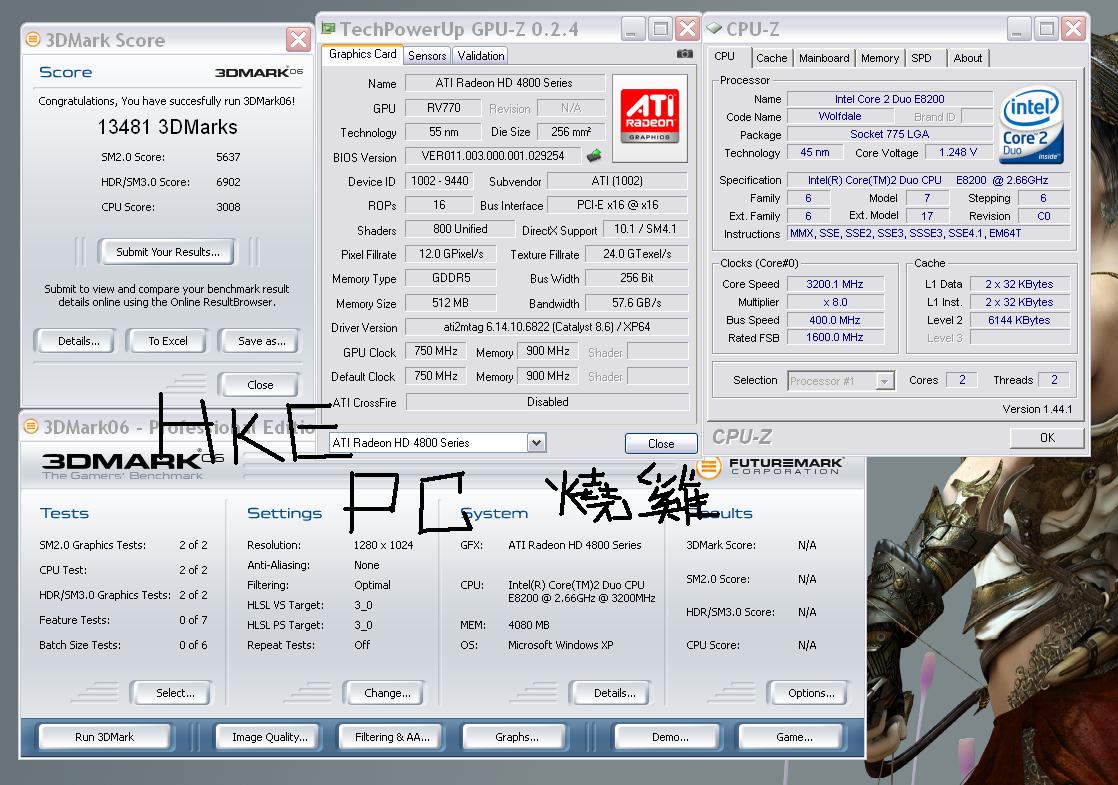Click the Version 1.44.1 text in CPU-Z
The width and height of the screenshot is (1118, 785).
(x=1037, y=409)
